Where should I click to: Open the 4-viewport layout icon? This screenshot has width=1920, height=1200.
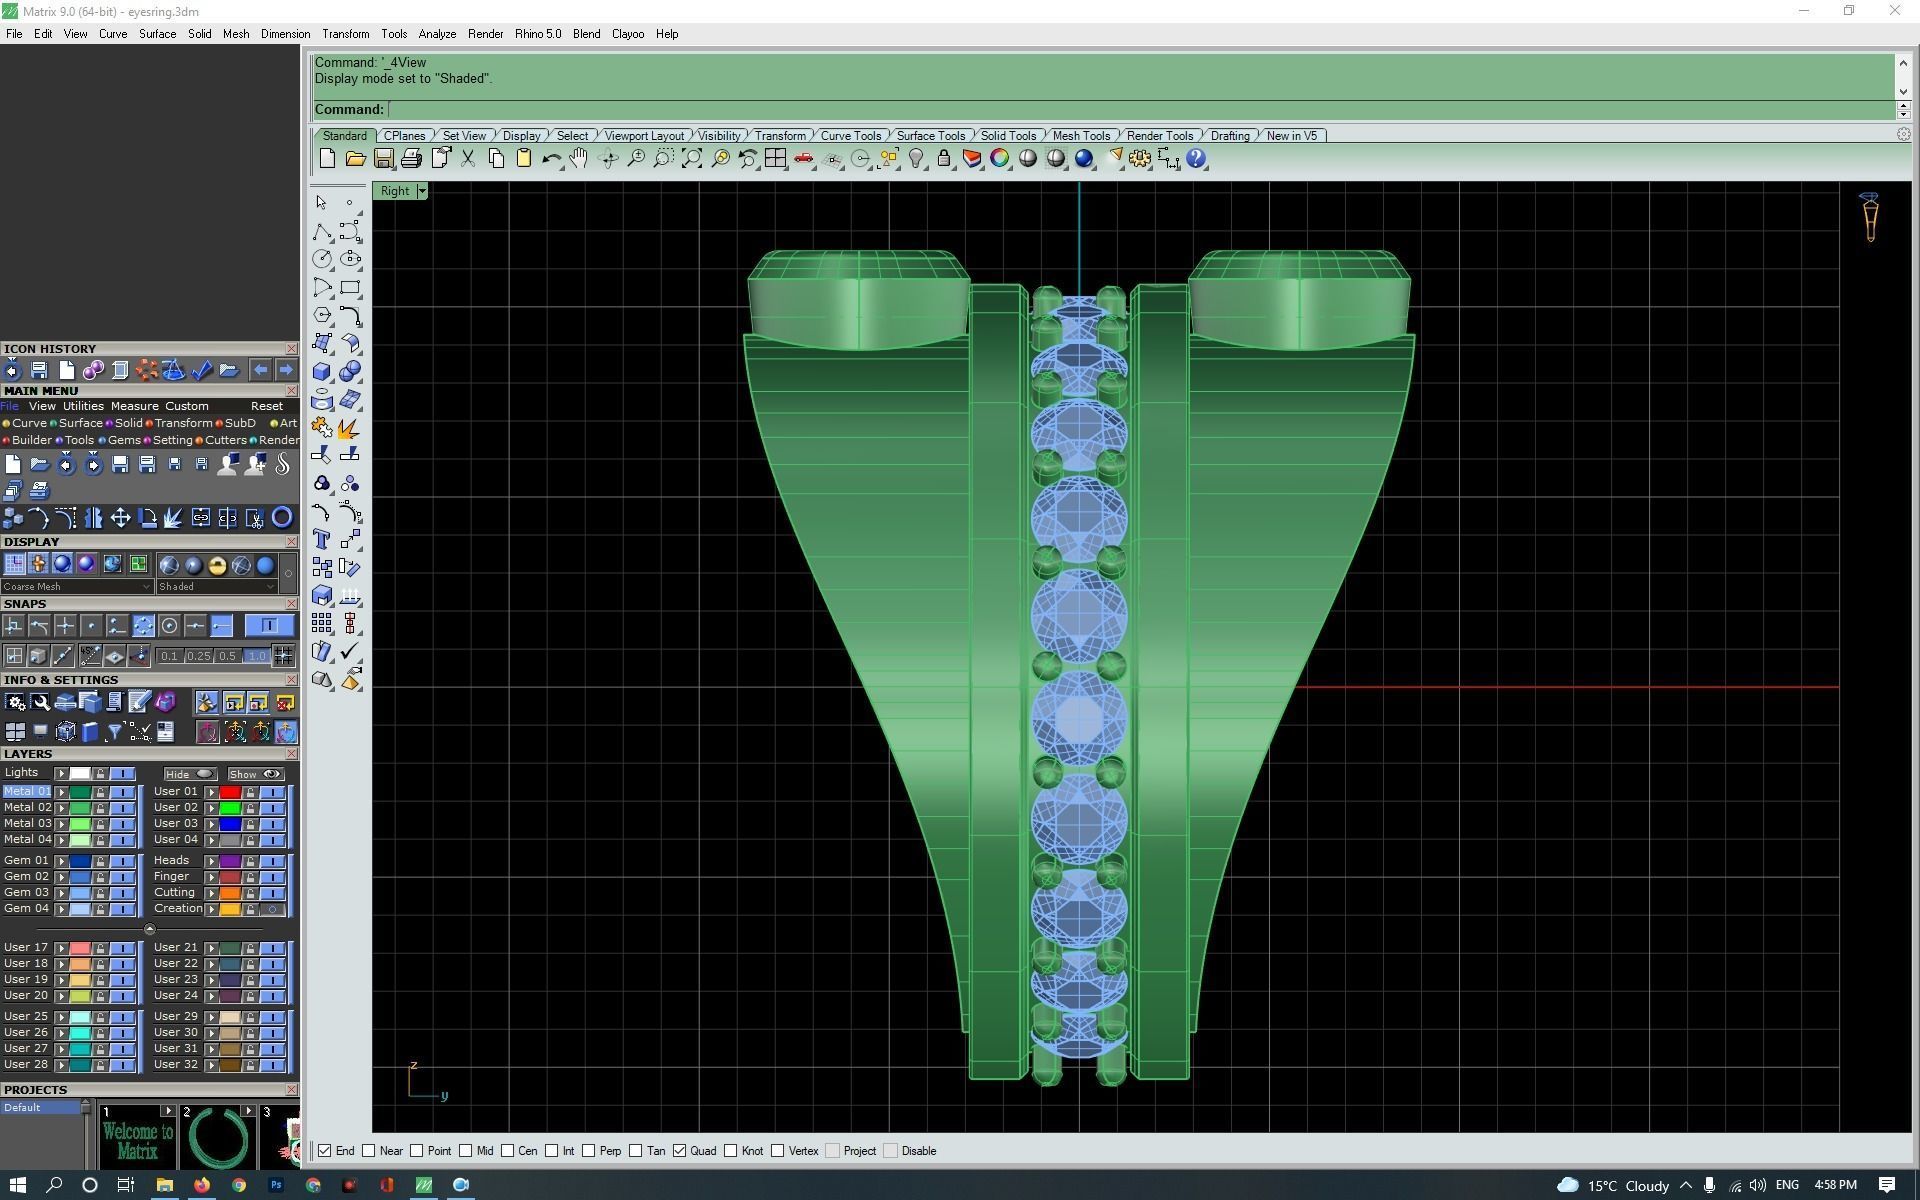click(x=775, y=159)
